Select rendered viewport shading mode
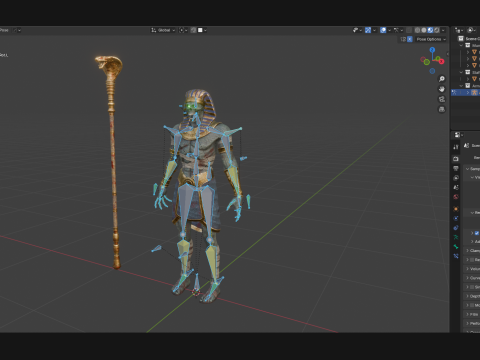The image size is (480, 360). pos(437,30)
